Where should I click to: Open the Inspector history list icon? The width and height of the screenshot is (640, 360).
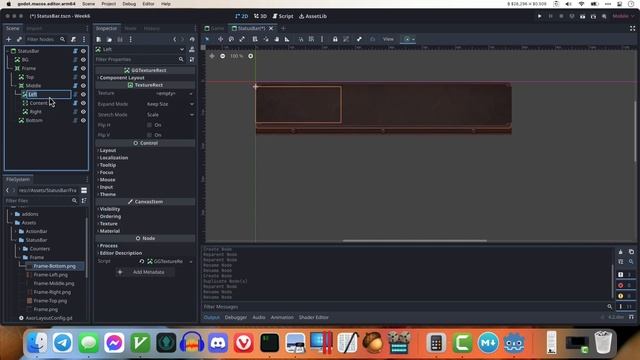(x=192, y=39)
